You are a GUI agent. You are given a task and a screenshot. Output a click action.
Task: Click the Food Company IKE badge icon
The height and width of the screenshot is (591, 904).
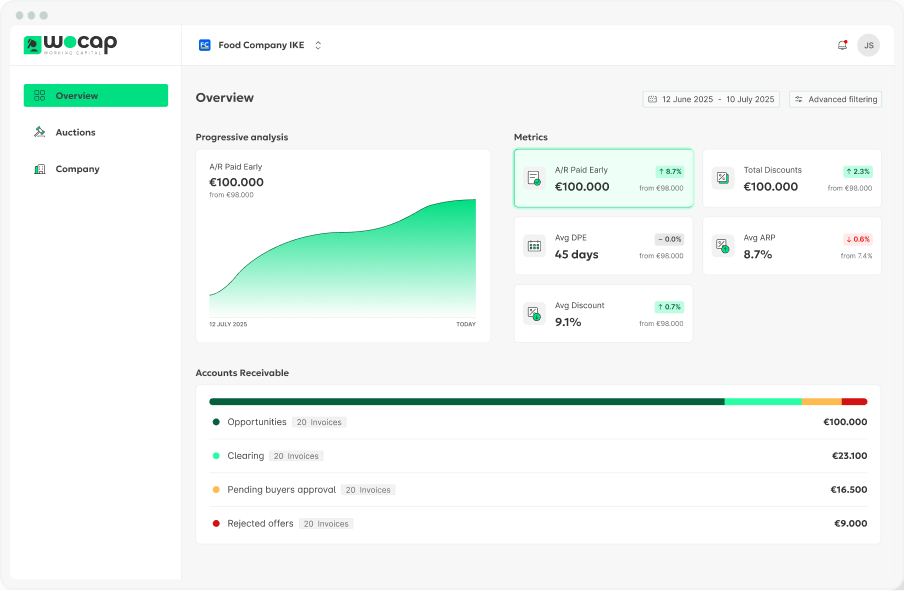point(204,45)
